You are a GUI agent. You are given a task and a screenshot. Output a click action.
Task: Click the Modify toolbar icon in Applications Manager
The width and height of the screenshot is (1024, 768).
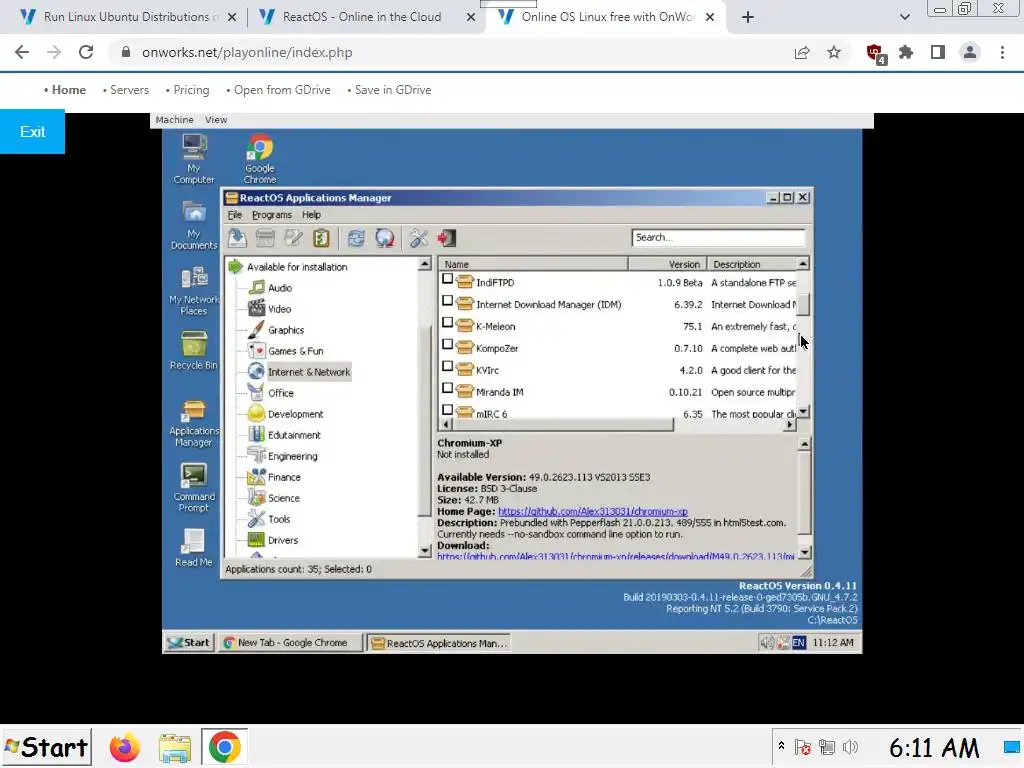[x=293, y=238]
